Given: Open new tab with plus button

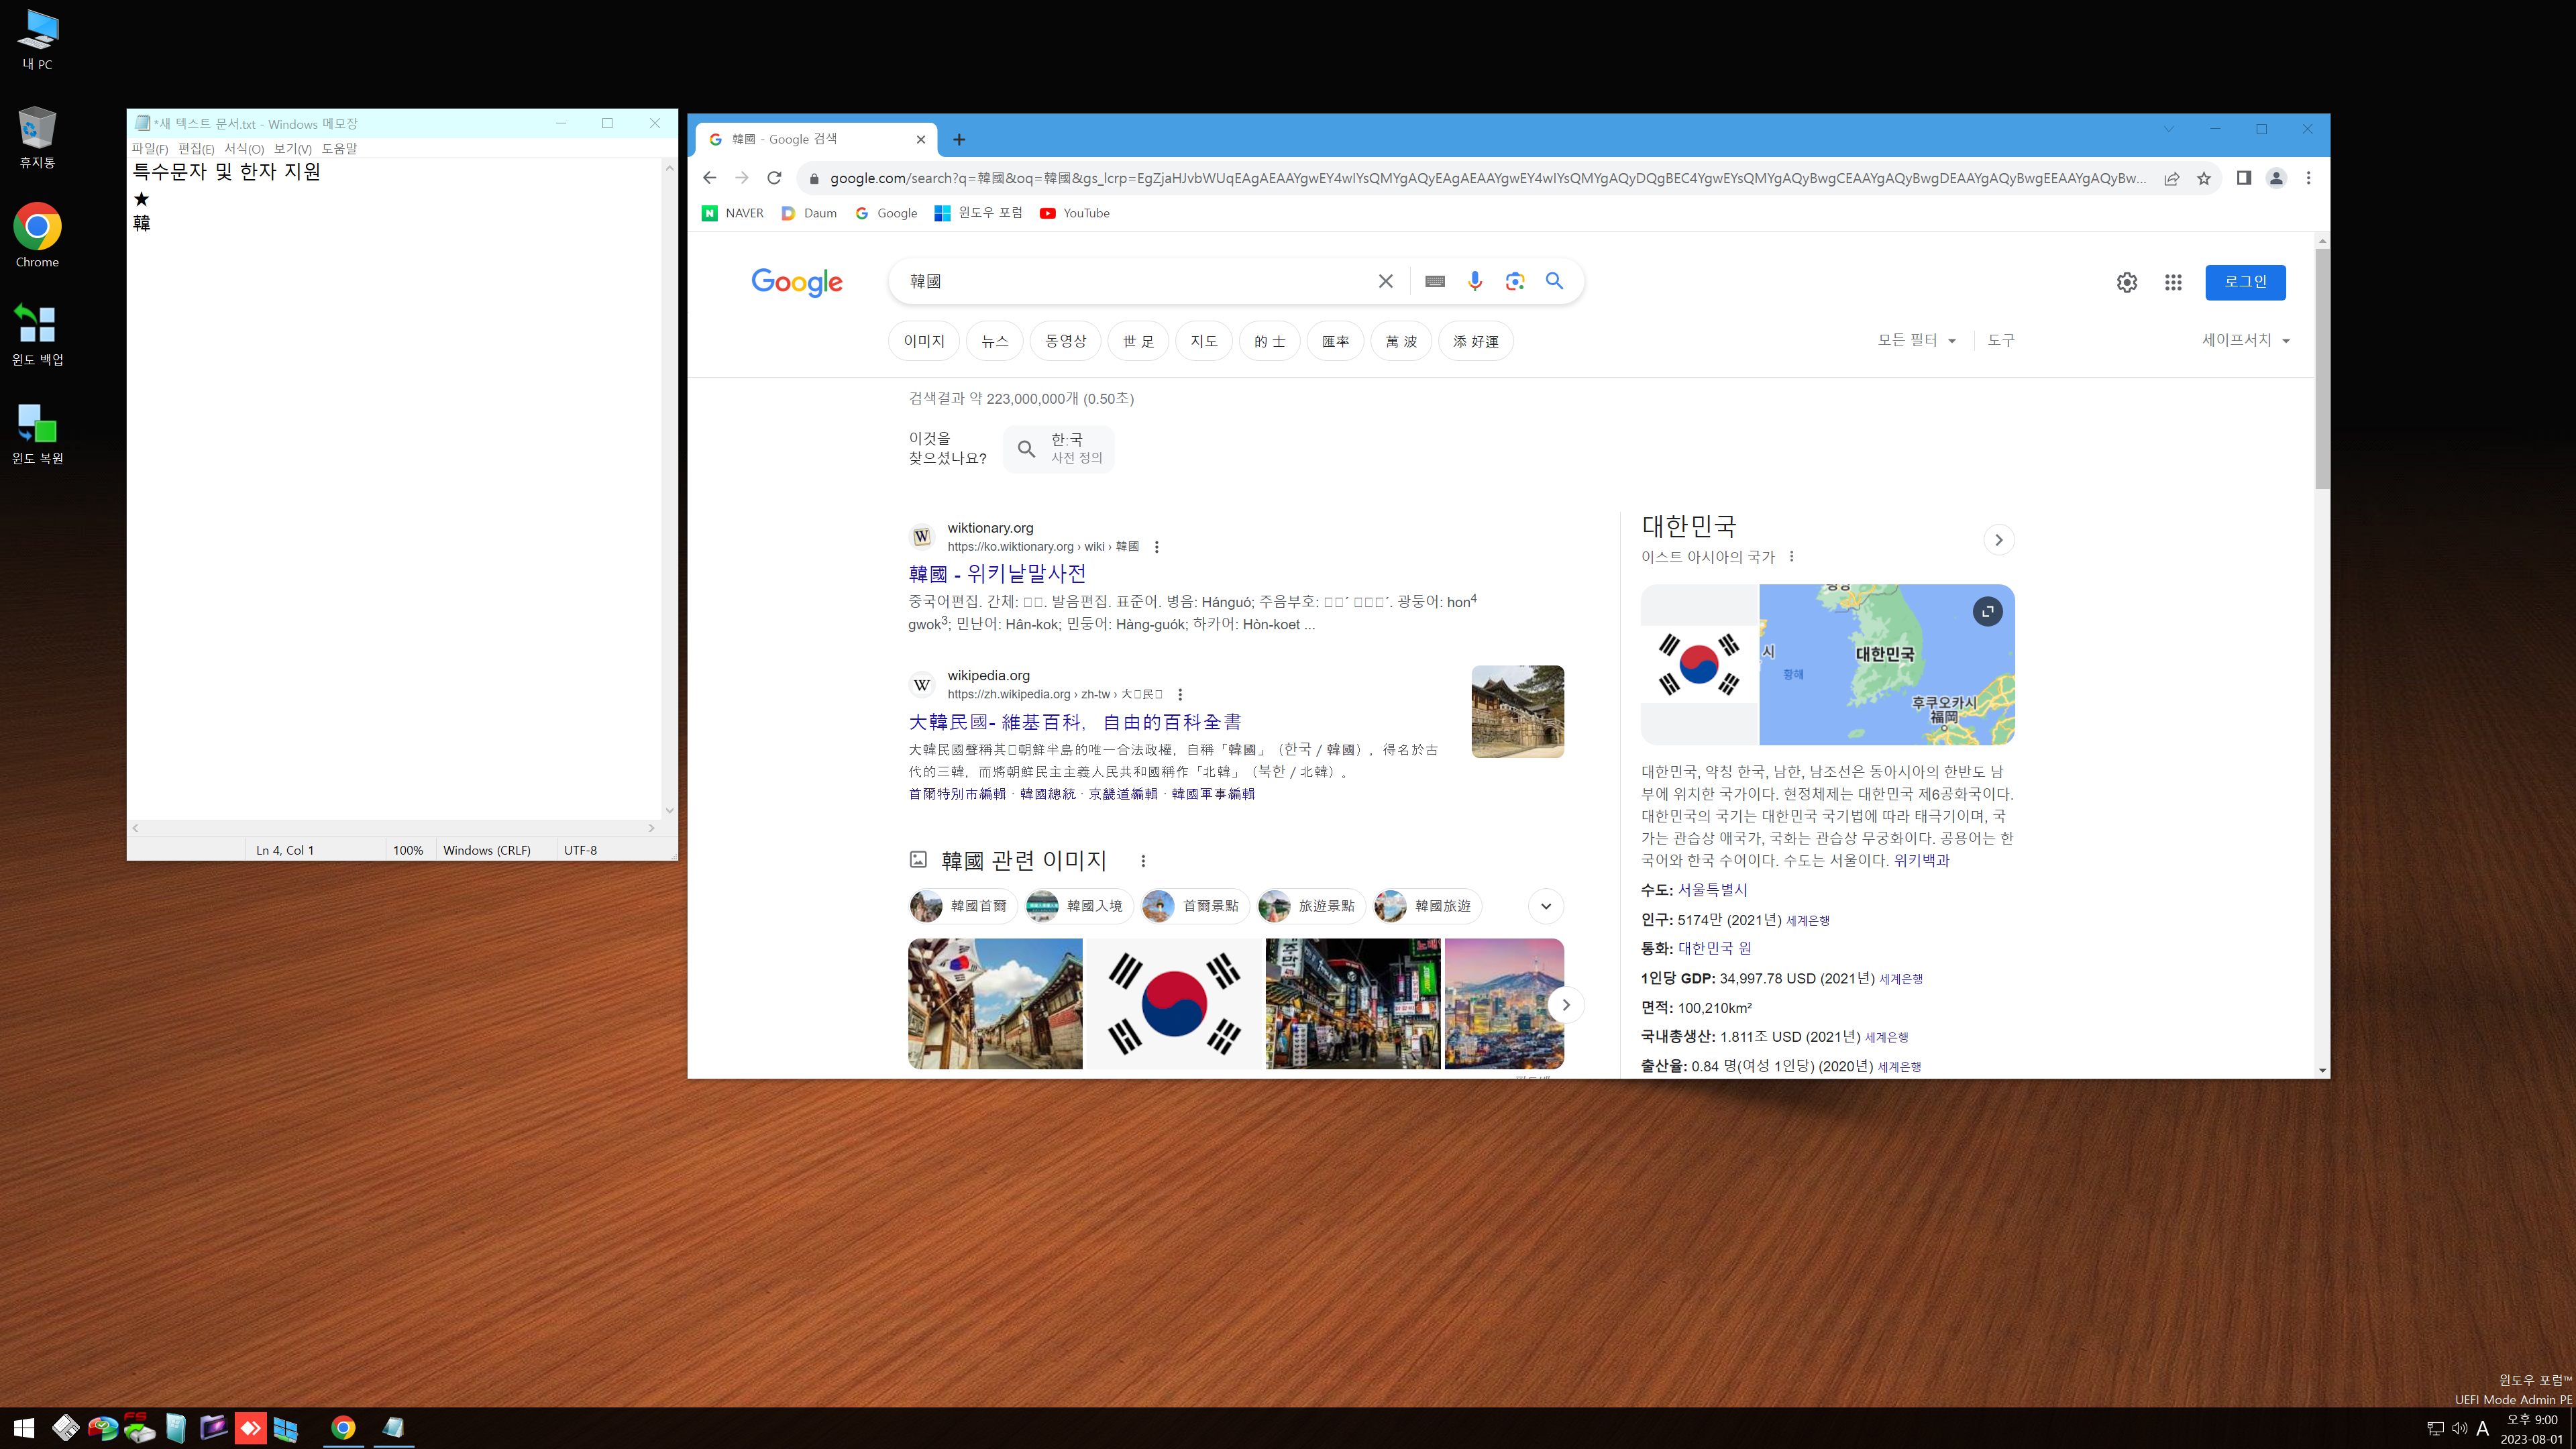Looking at the screenshot, I should pos(959,139).
